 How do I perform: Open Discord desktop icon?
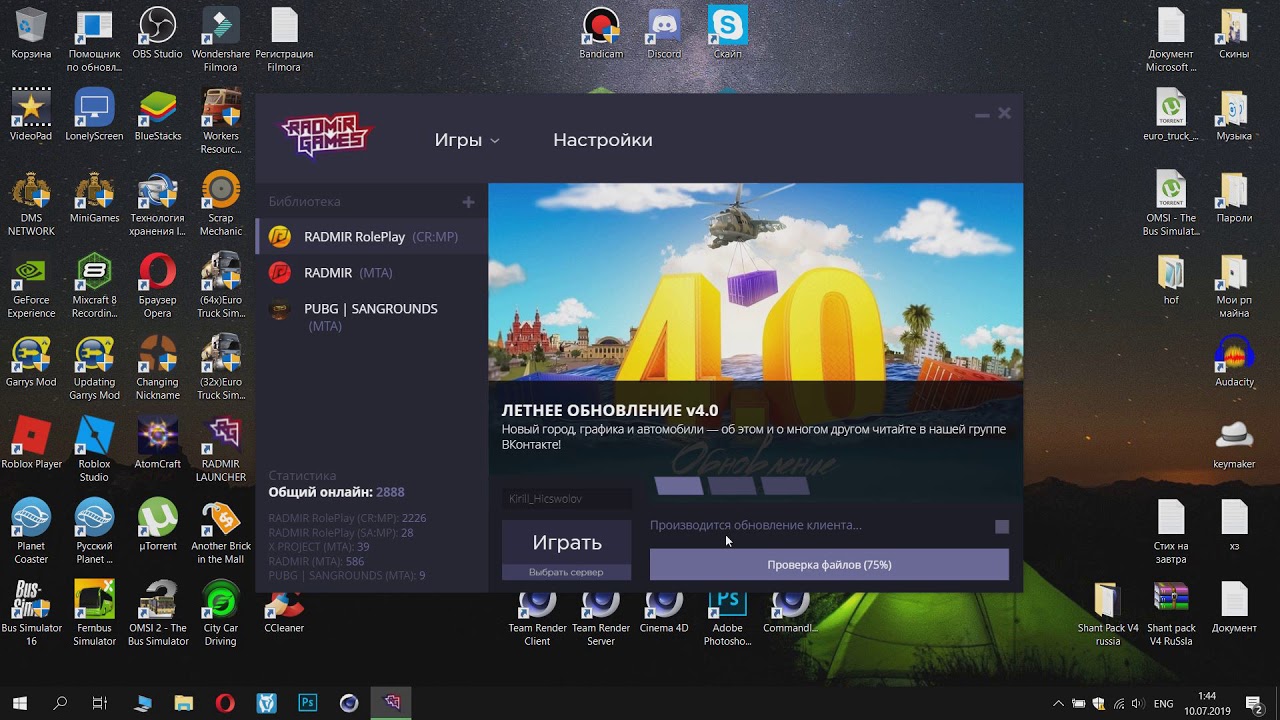(x=664, y=35)
